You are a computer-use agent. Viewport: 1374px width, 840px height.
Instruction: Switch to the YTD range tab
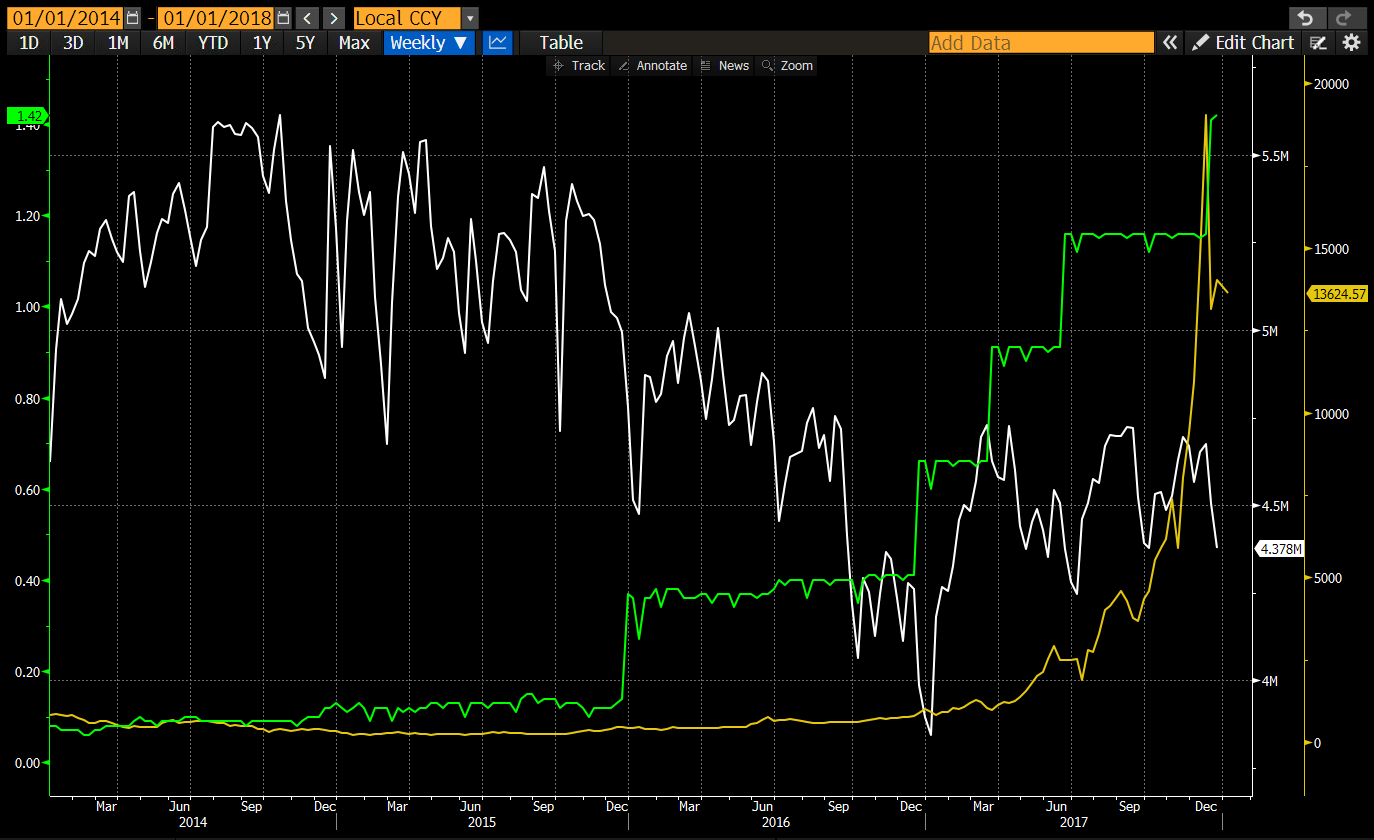click(213, 42)
